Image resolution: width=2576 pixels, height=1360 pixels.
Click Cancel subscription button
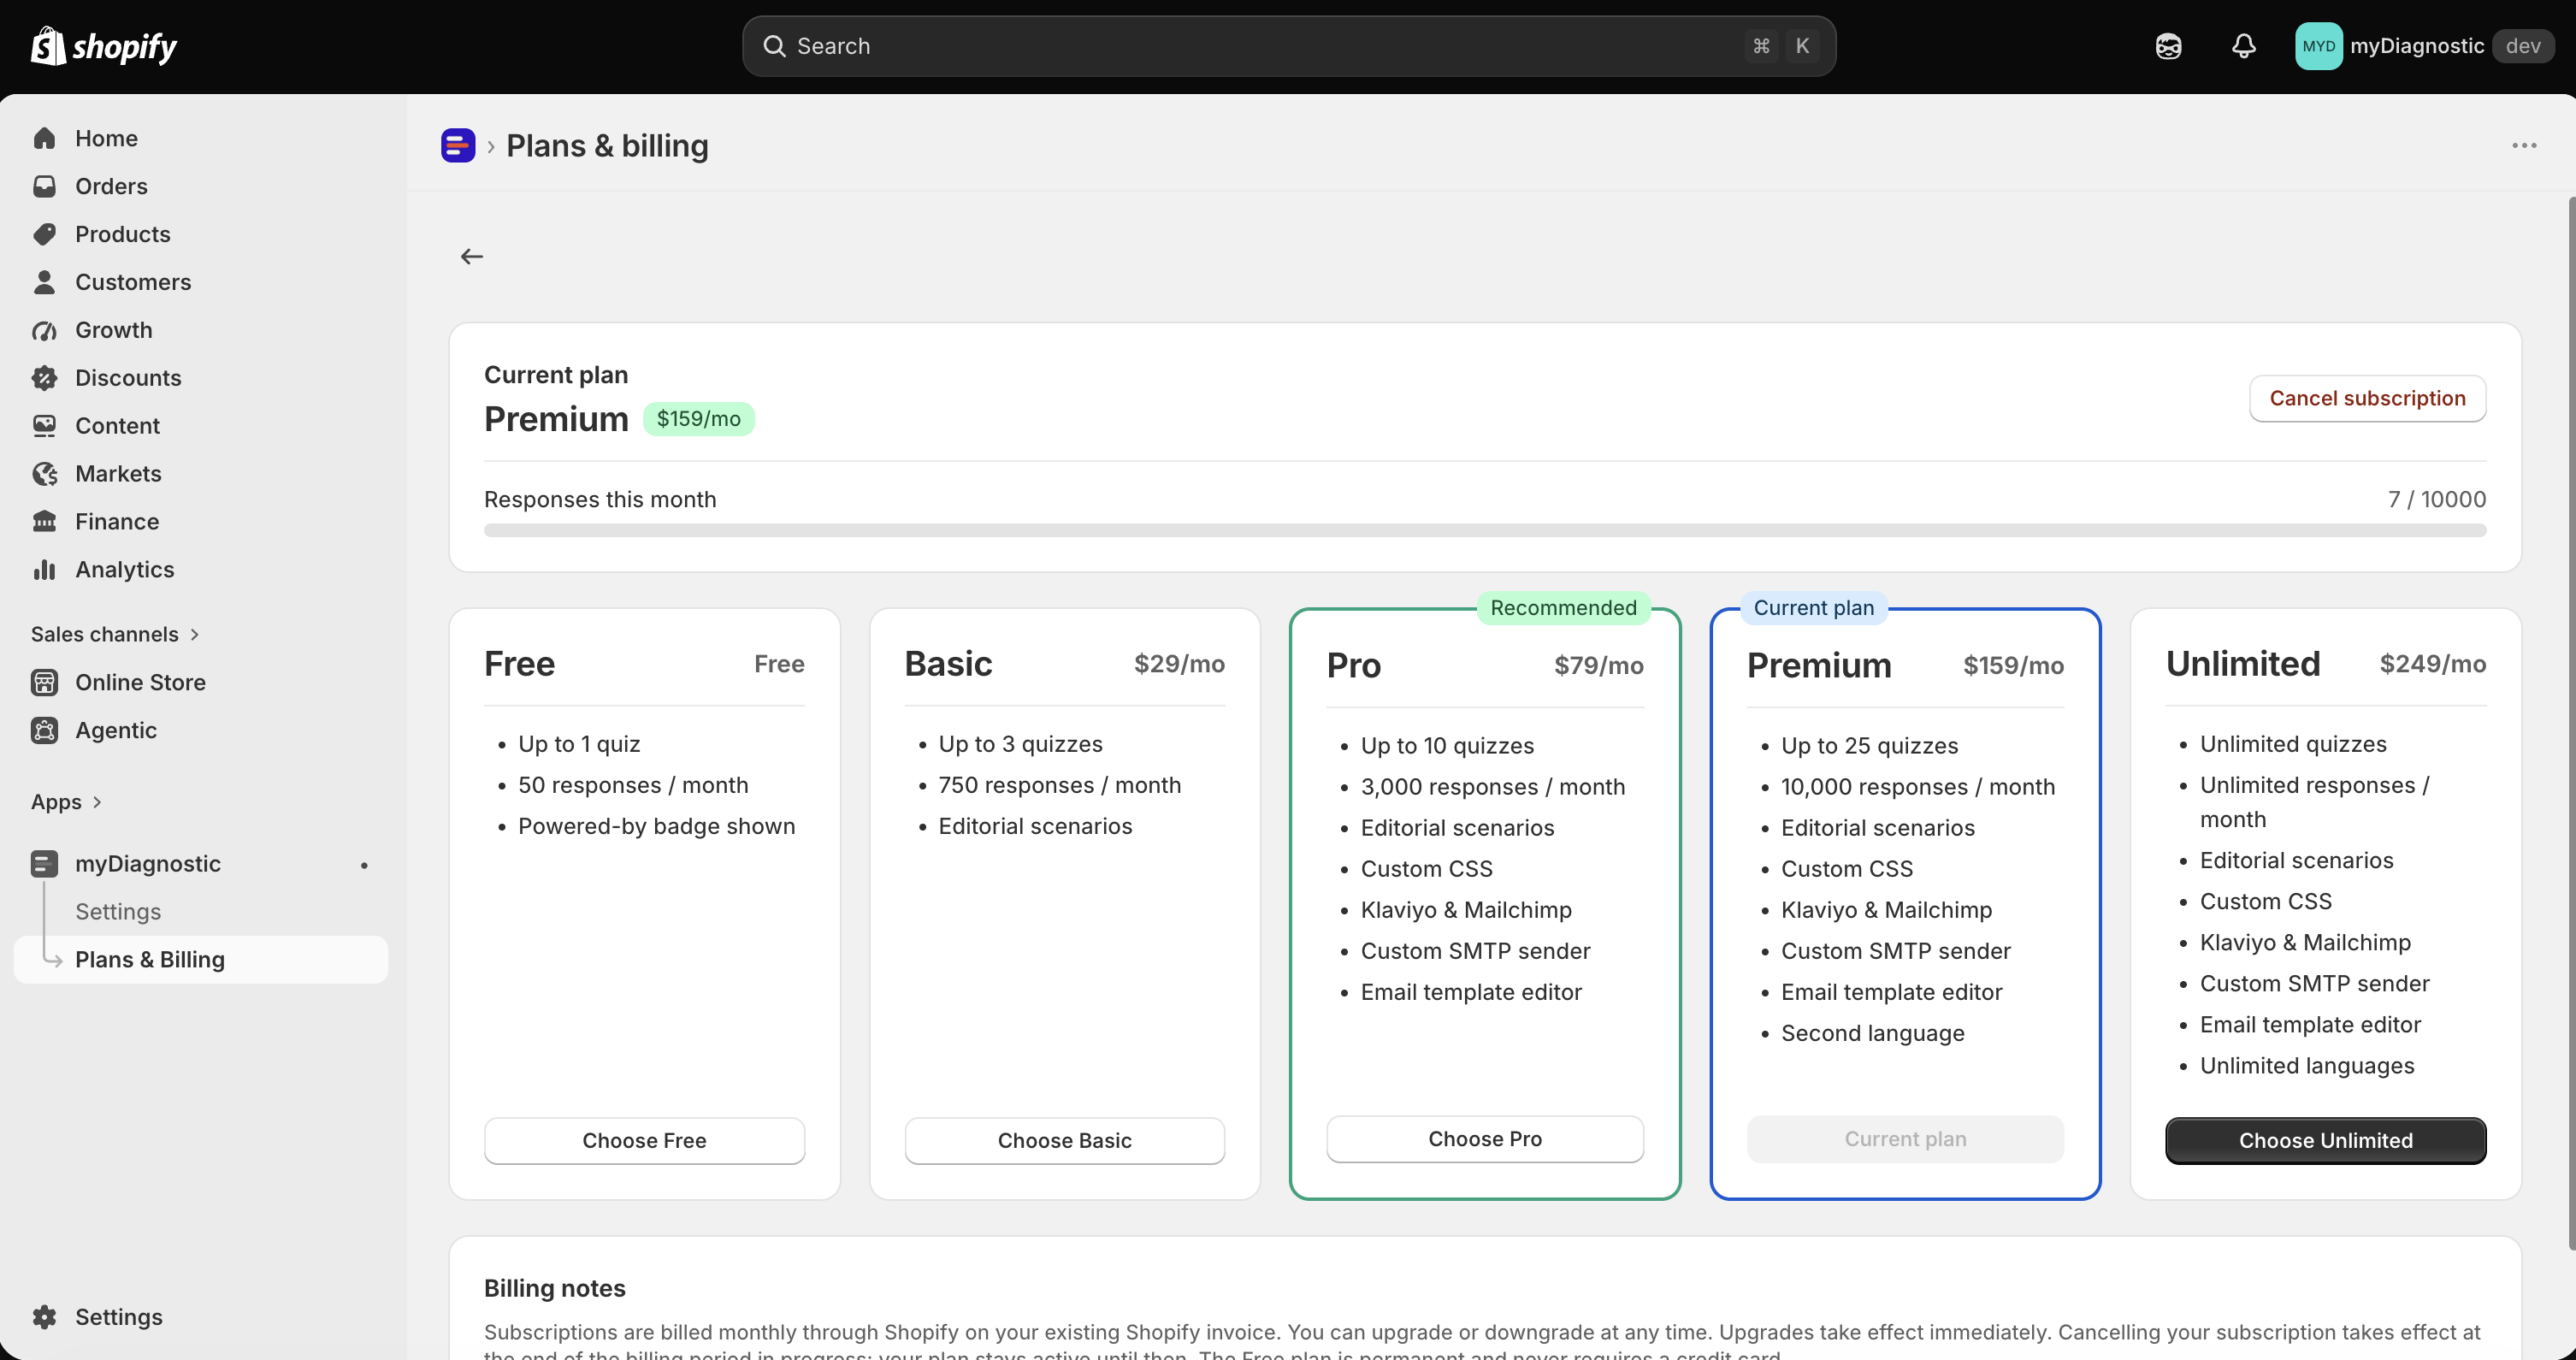pos(2367,398)
